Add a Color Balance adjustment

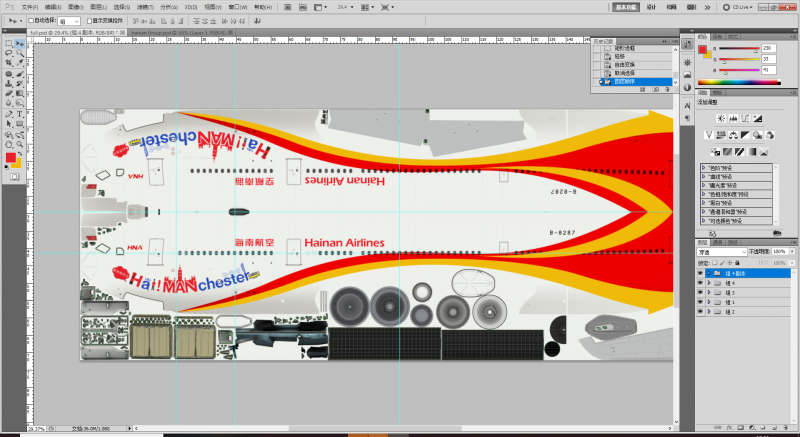pos(733,135)
